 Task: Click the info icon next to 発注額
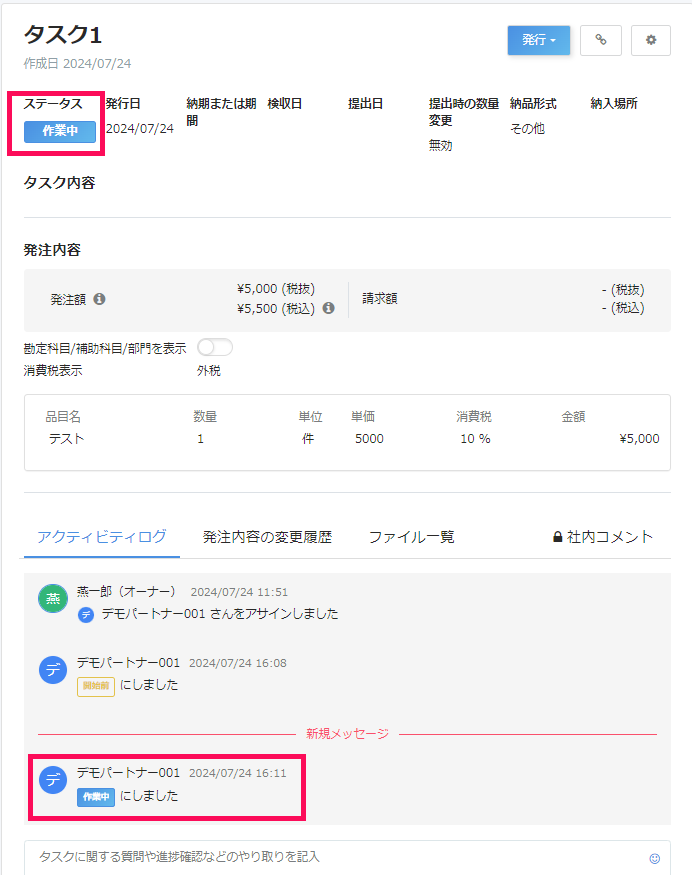(99, 299)
